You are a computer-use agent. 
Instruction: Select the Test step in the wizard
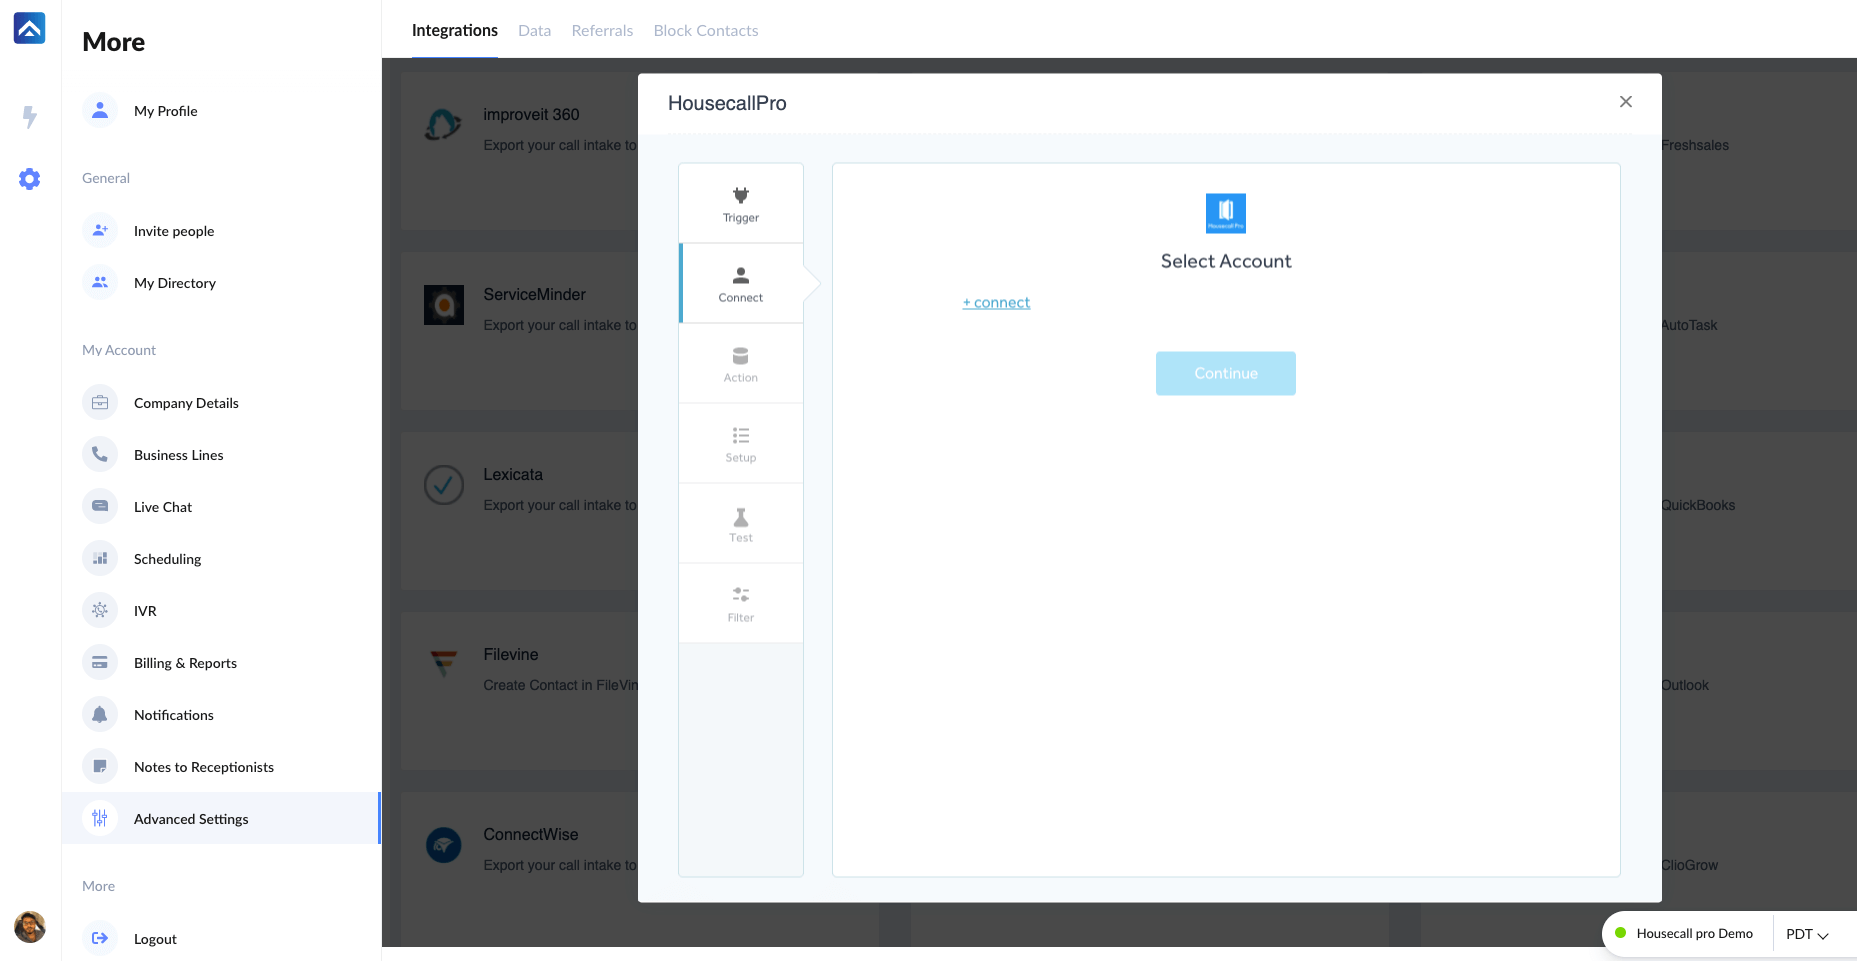[x=741, y=524]
